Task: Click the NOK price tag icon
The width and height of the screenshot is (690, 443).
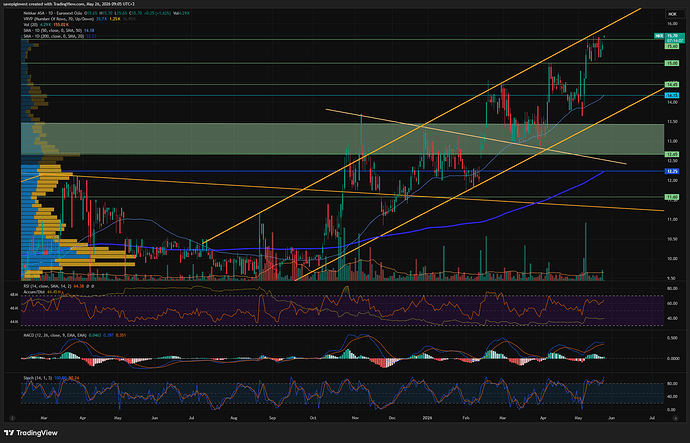Action: point(659,36)
